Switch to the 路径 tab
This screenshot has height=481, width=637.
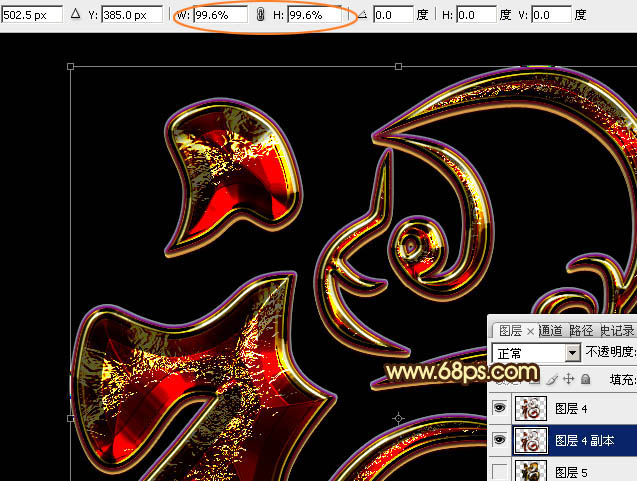[581, 331]
